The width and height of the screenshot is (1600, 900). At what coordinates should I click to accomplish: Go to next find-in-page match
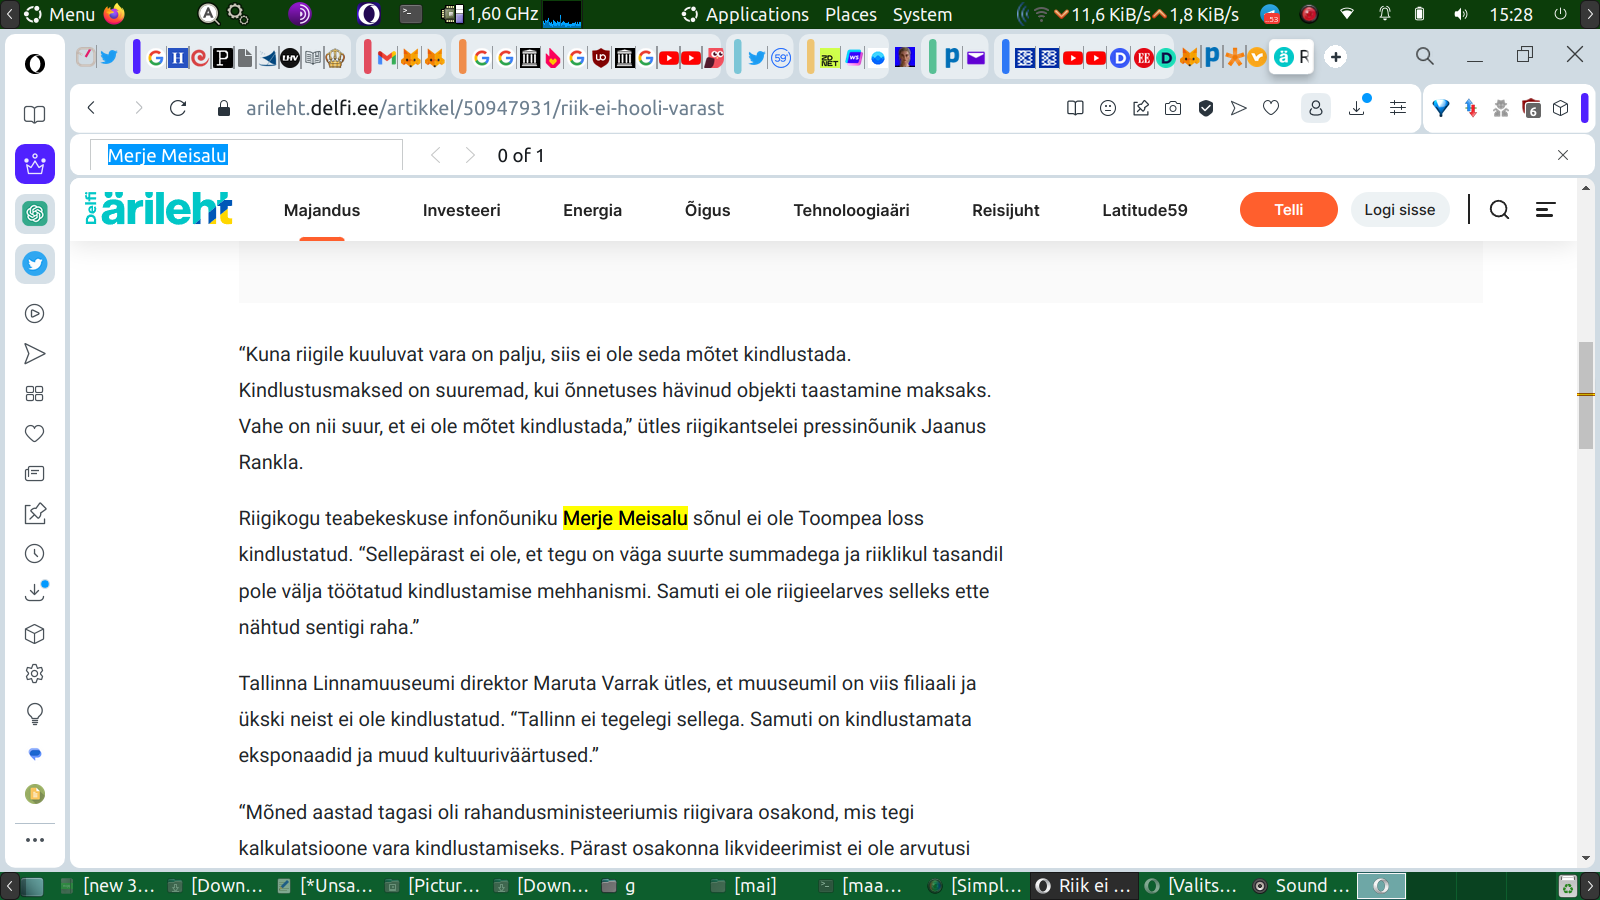(470, 155)
